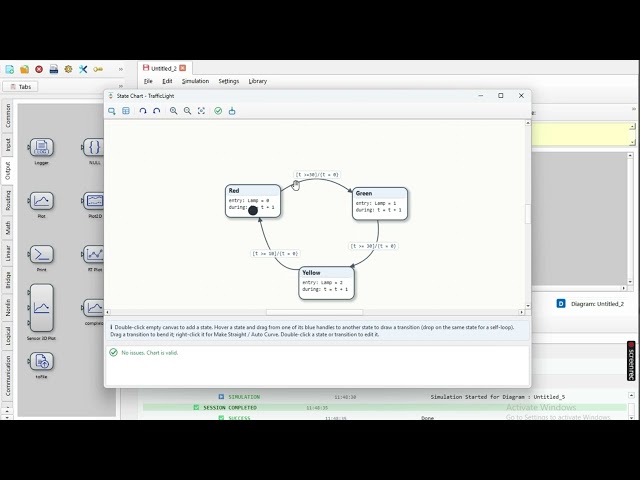This screenshot has width=640, height=480.
Task: Switch to the Communication palette tab
Action: tap(8, 376)
